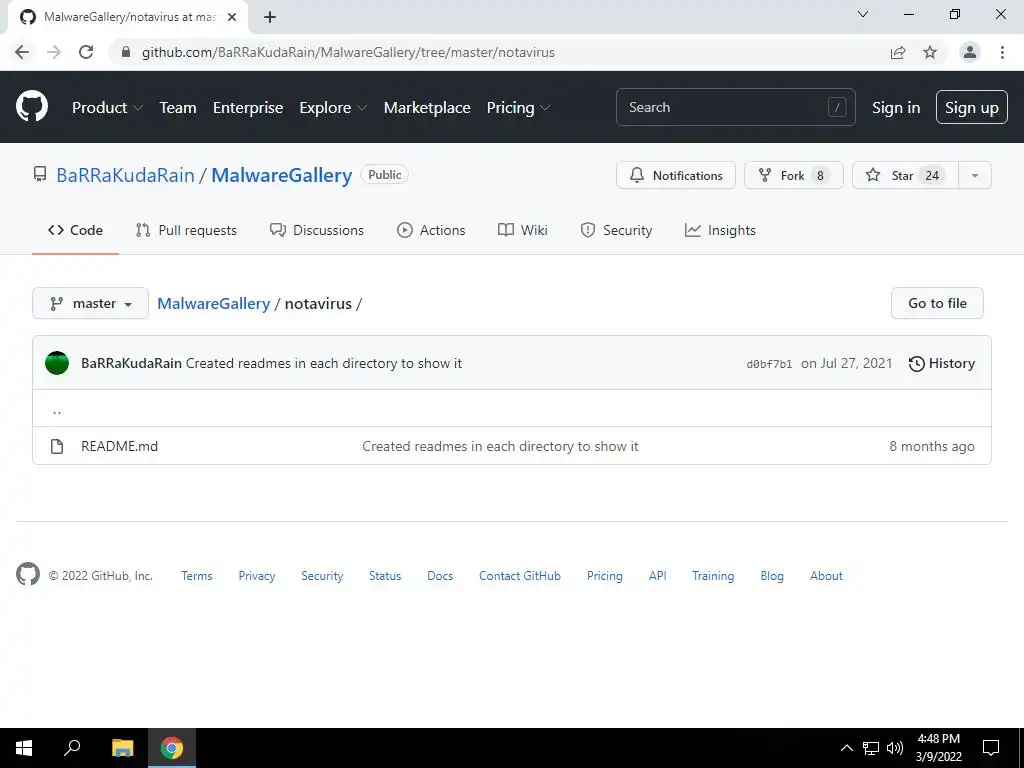Screen dimensions: 1024x768
Task: Click the share page icon in address bar
Action: [x=898, y=52]
